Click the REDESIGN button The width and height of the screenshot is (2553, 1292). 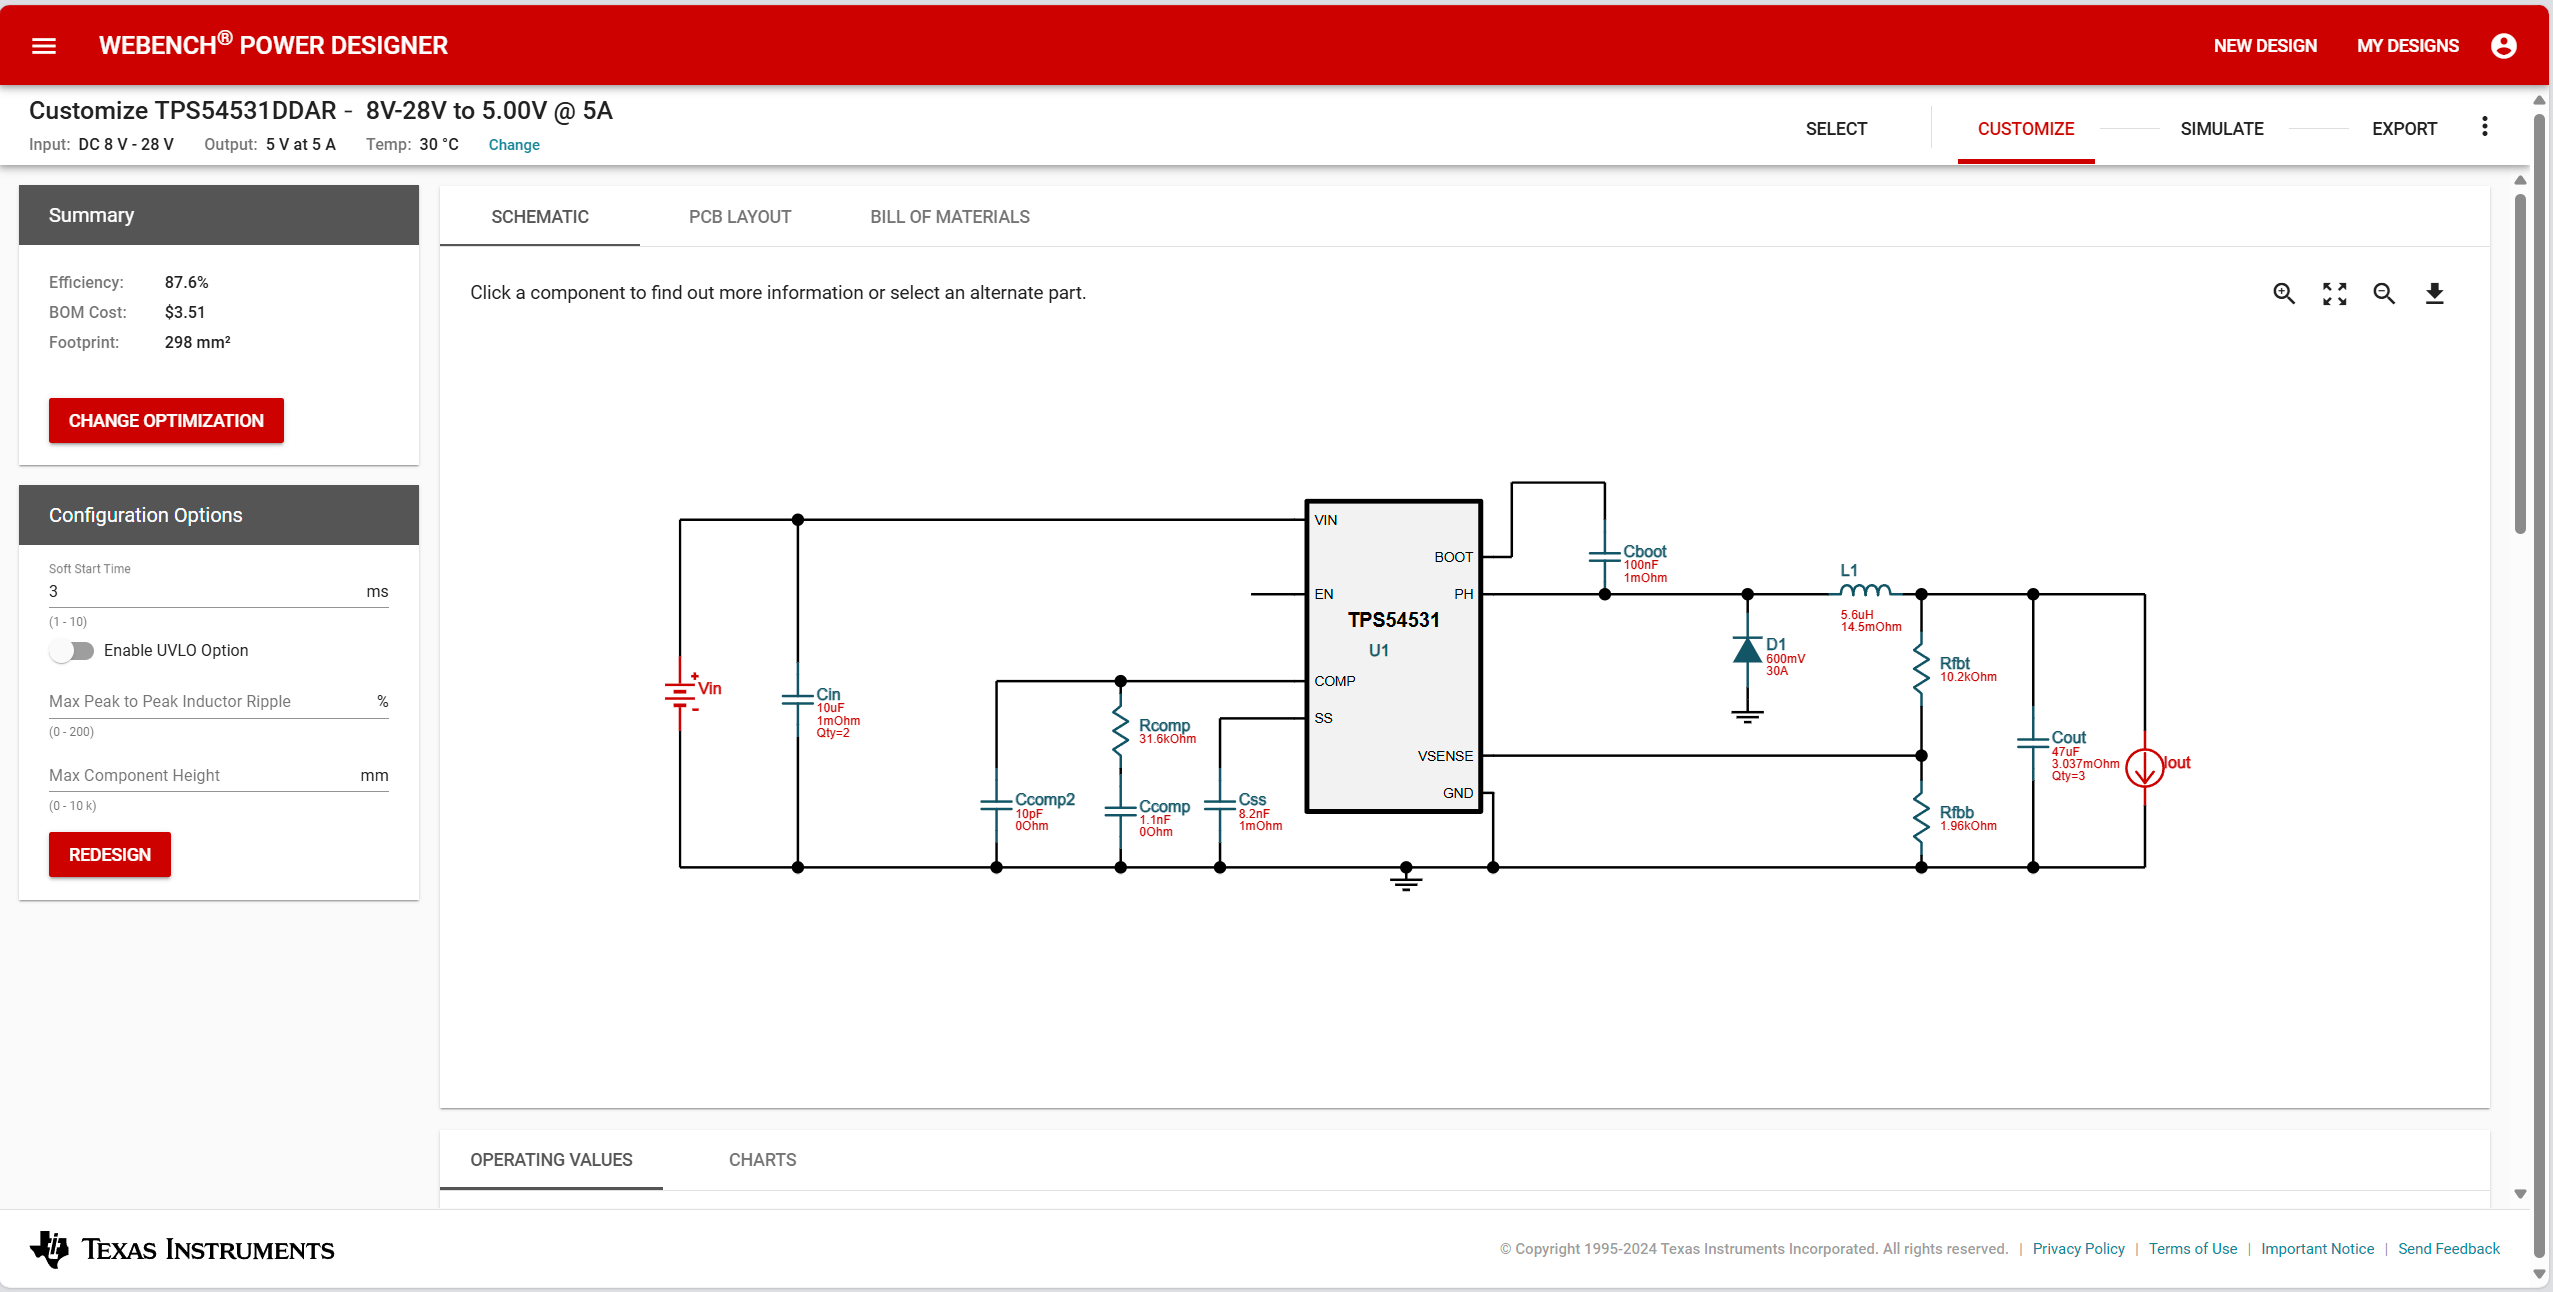110,855
